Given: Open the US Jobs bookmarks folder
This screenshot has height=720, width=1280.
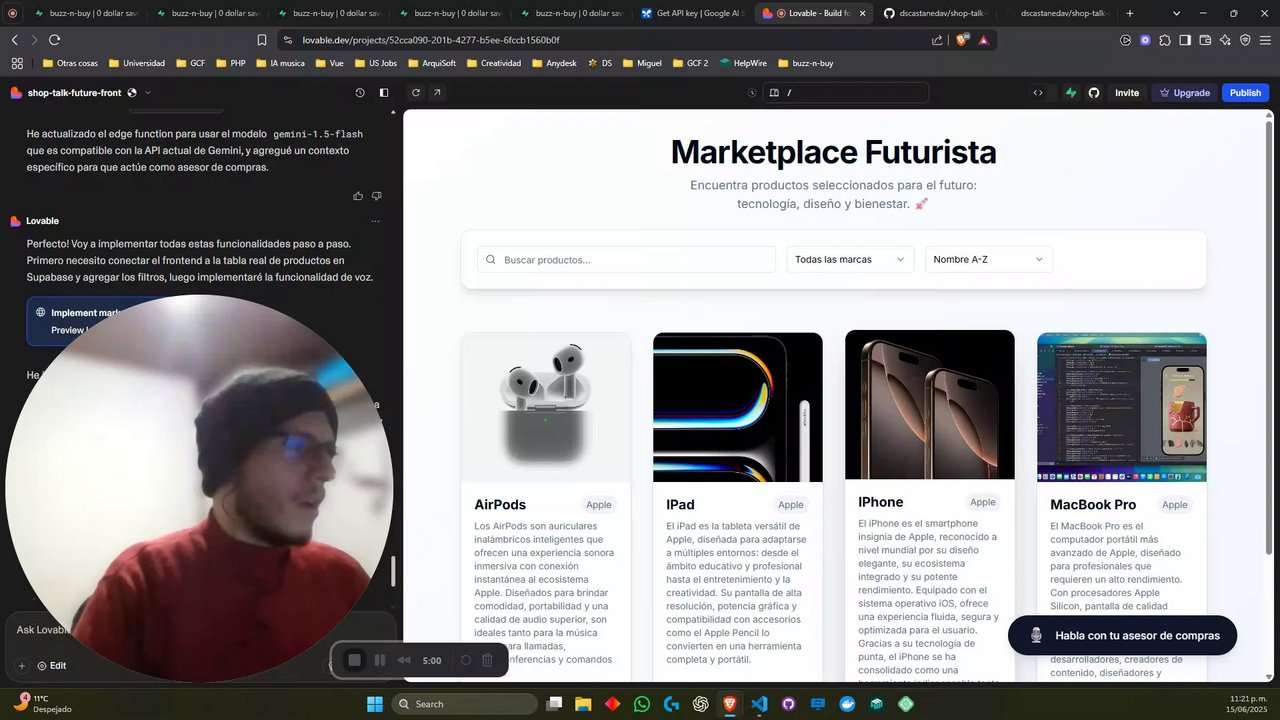Looking at the screenshot, I should 375,63.
